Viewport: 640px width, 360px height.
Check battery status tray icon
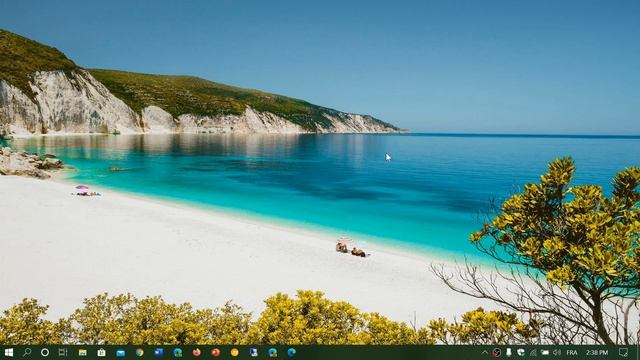point(545,352)
